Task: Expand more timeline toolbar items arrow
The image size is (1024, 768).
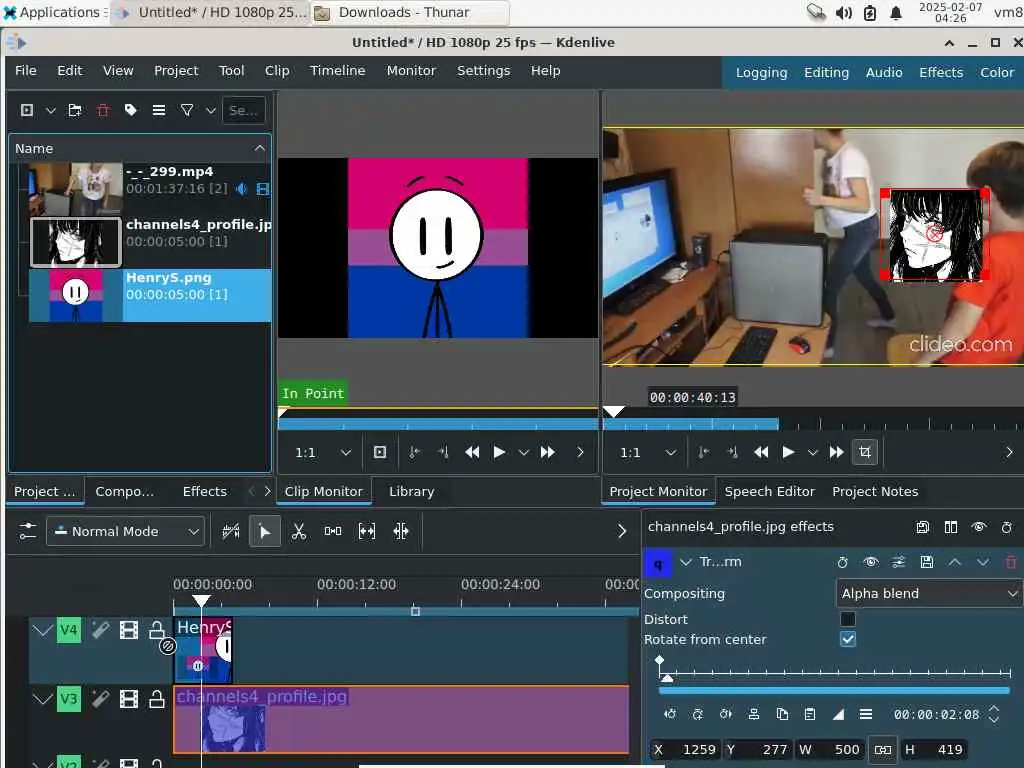Action: pyautogui.click(x=622, y=531)
